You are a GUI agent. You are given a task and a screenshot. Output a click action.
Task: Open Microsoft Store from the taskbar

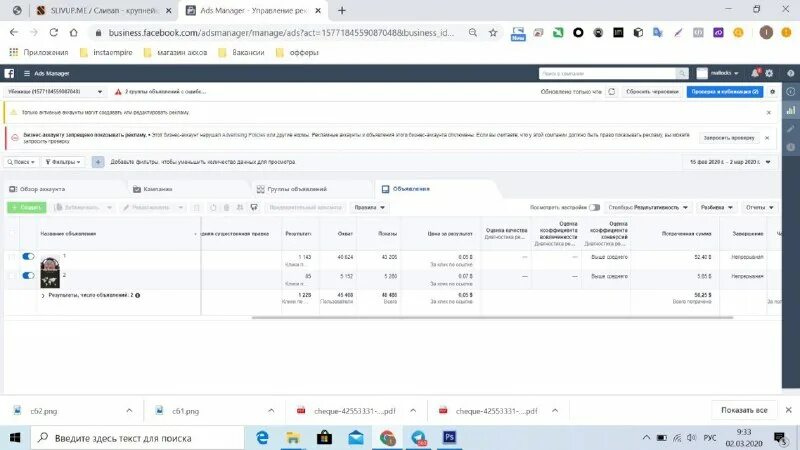(x=324, y=438)
